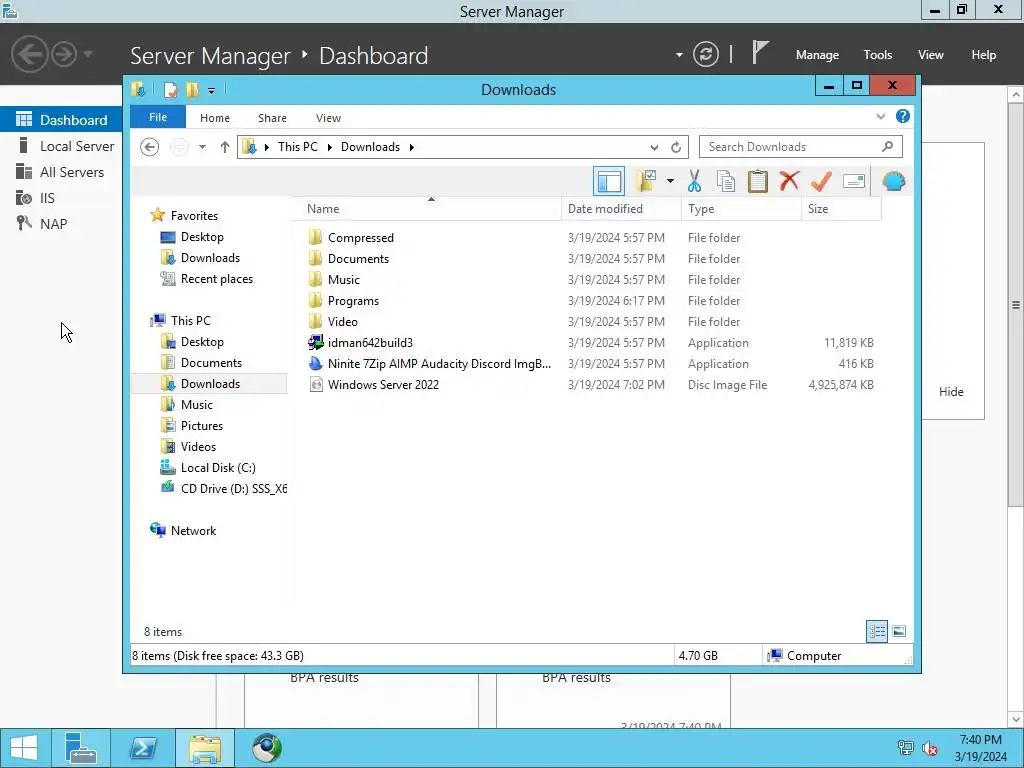Open the File ribbon tab
1024x768 pixels.
(158, 118)
